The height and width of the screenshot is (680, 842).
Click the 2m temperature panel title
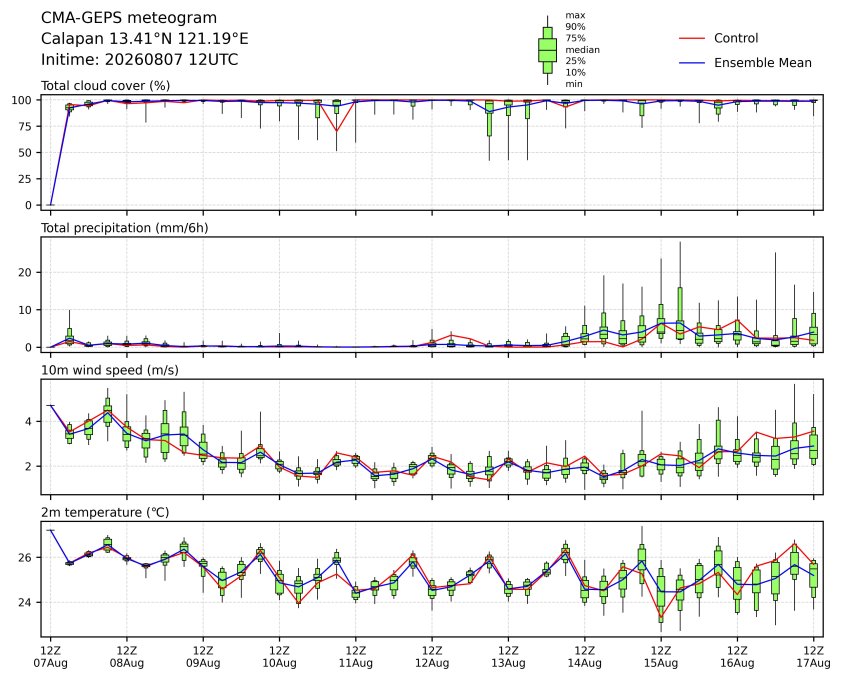point(105,512)
